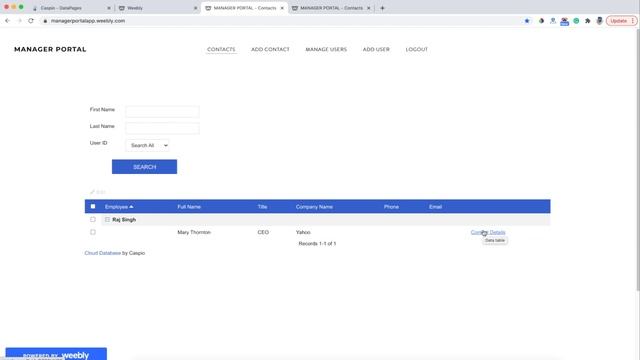Click the blue SEARCH button

(x=144, y=167)
